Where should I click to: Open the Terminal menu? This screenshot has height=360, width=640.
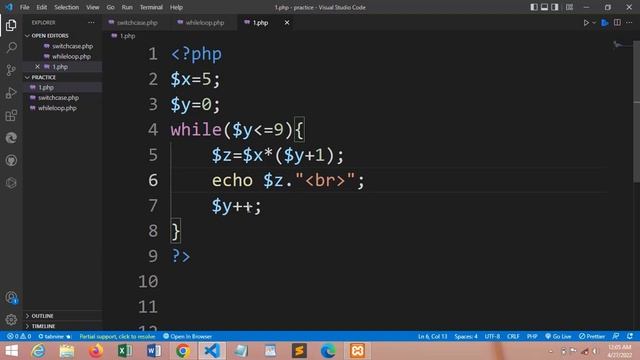(x=151, y=7)
